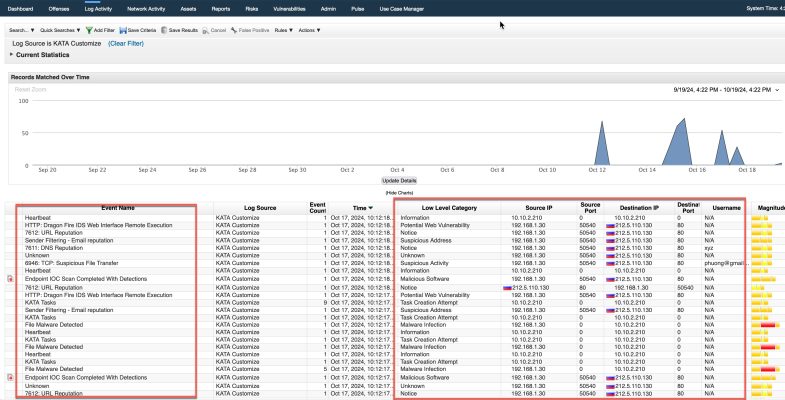The width and height of the screenshot is (785, 400).
Task: Click the Add Filter label
Action: tap(104, 31)
